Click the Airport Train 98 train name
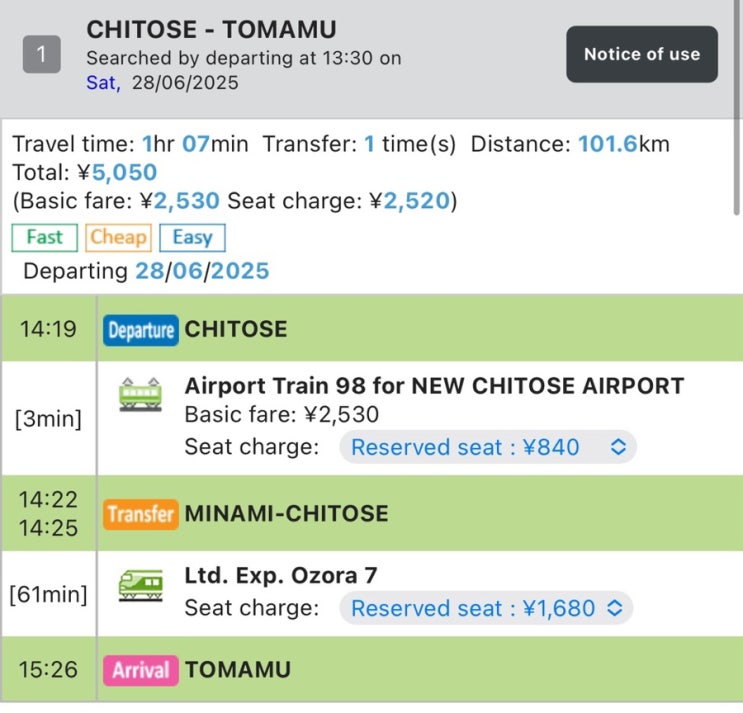This screenshot has width=743, height=713. click(434, 386)
